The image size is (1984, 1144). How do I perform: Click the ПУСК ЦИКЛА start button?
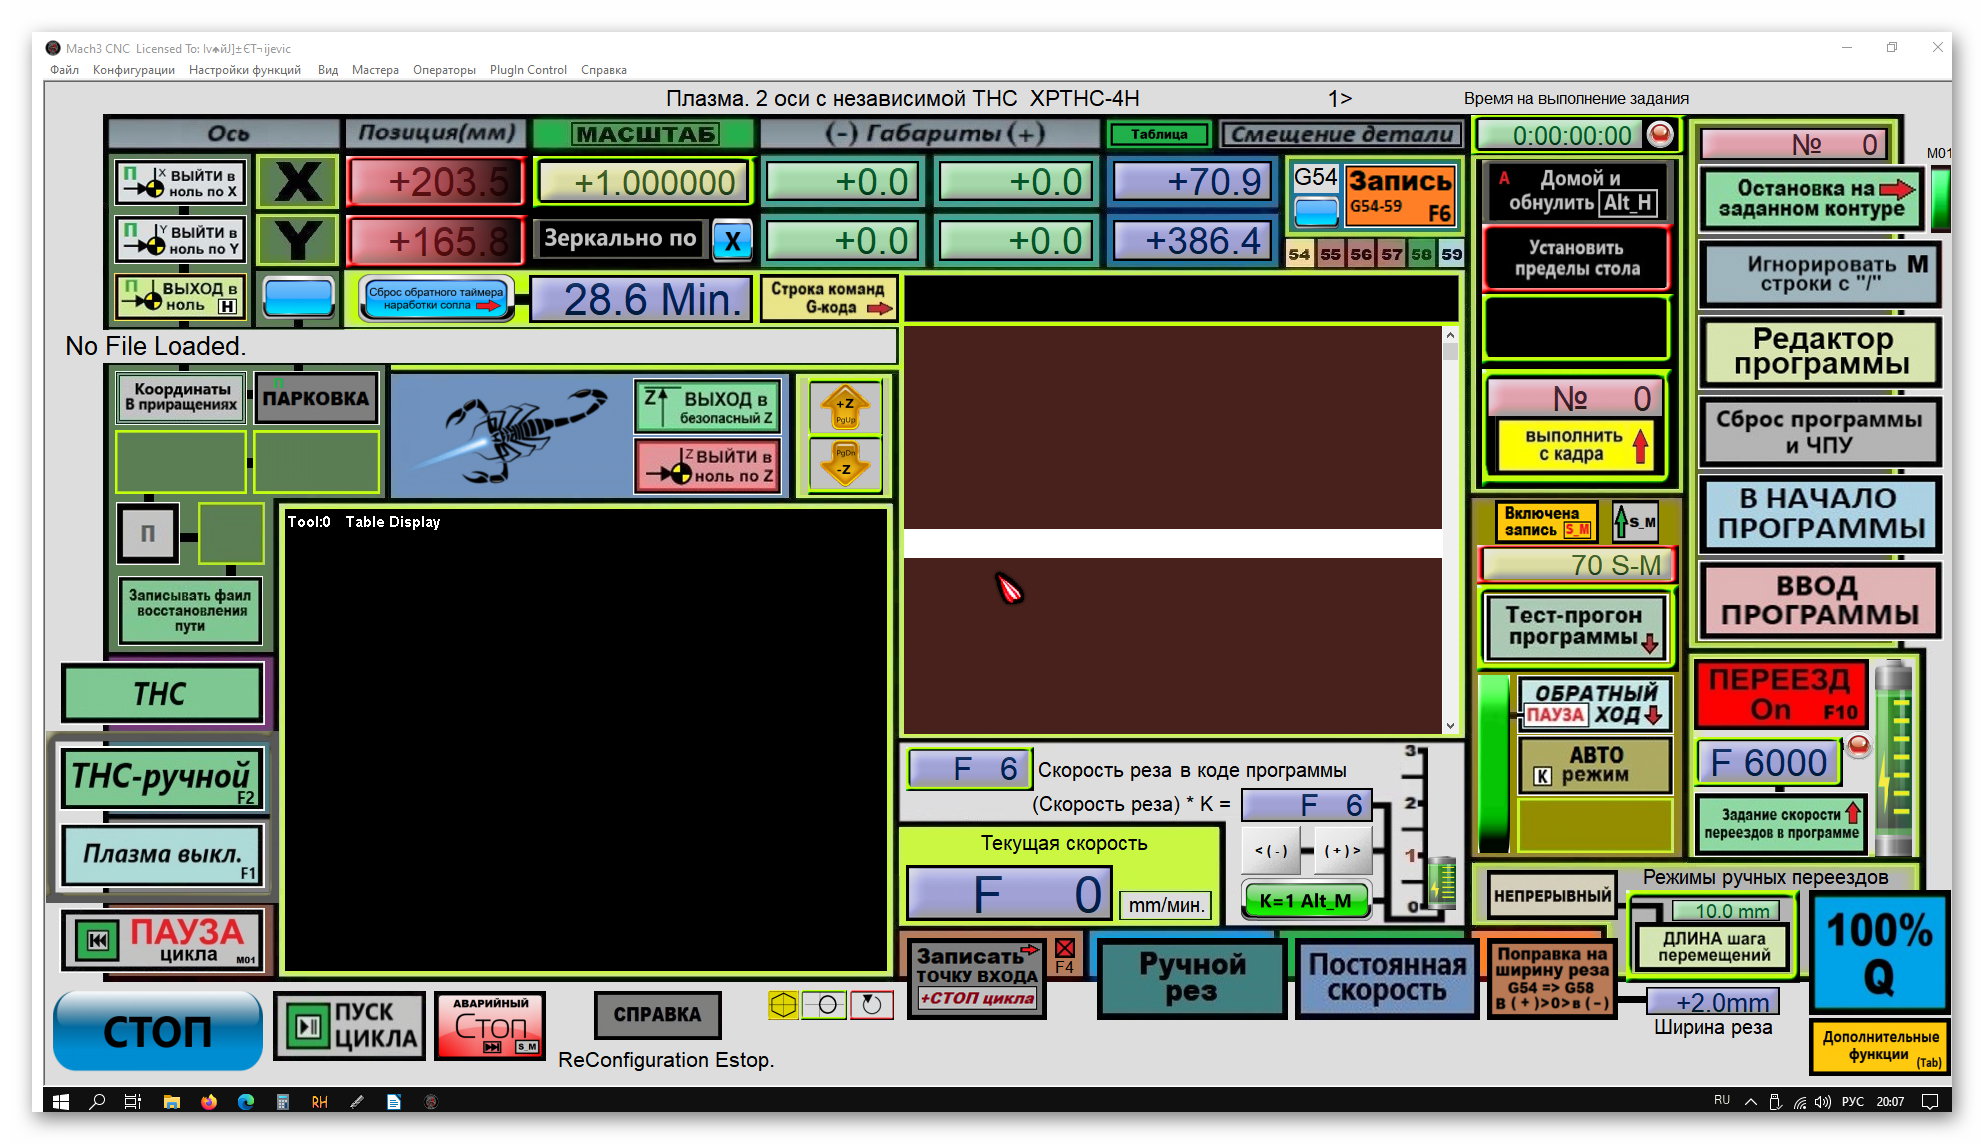351,1026
